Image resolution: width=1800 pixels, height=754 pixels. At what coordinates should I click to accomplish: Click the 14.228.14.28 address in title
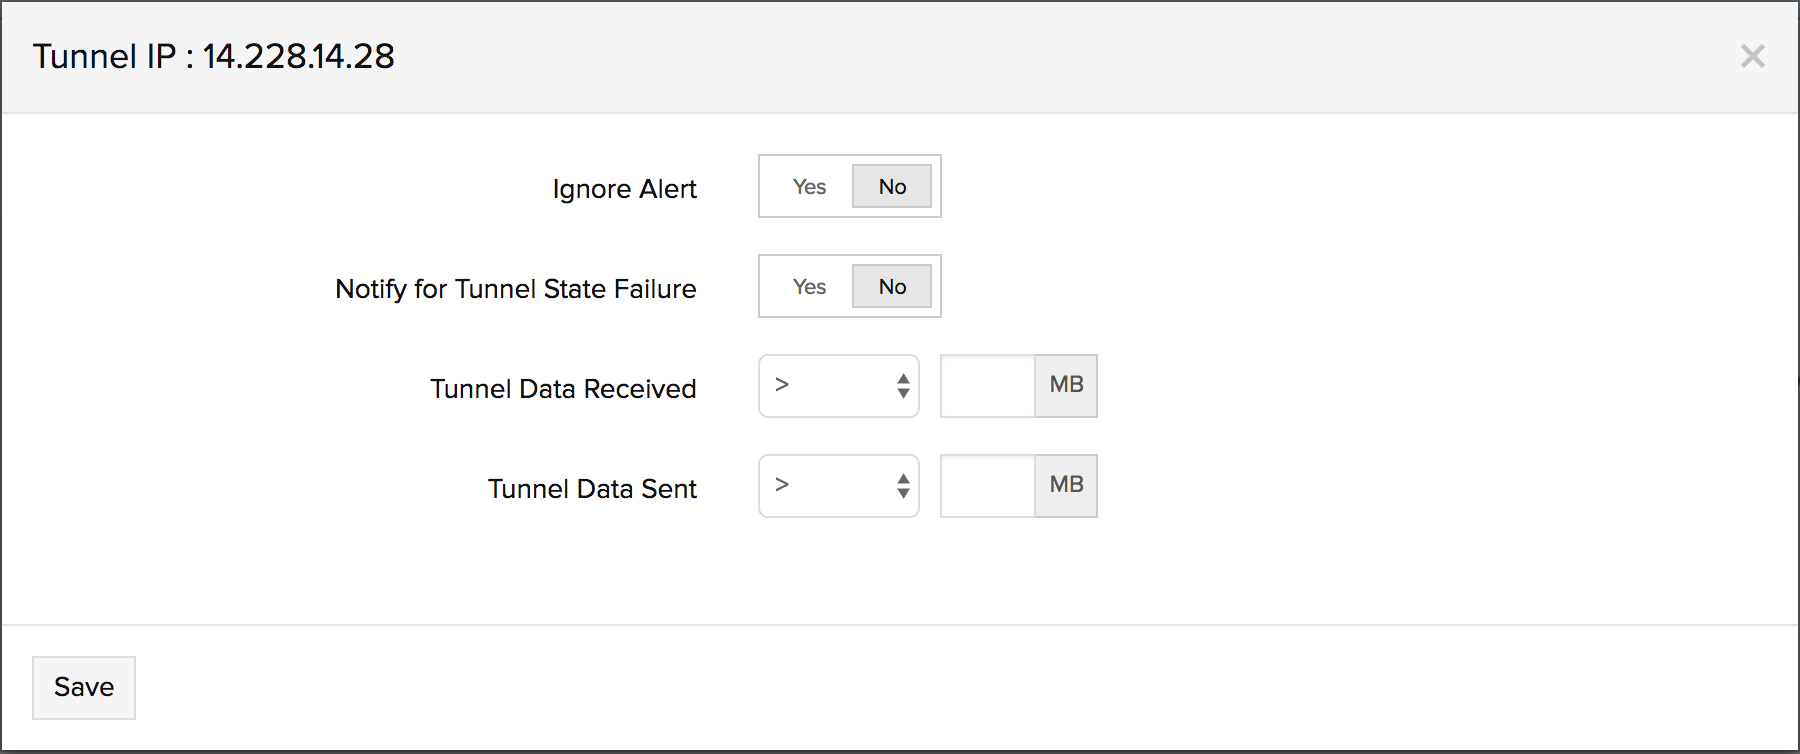tap(299, 56)
